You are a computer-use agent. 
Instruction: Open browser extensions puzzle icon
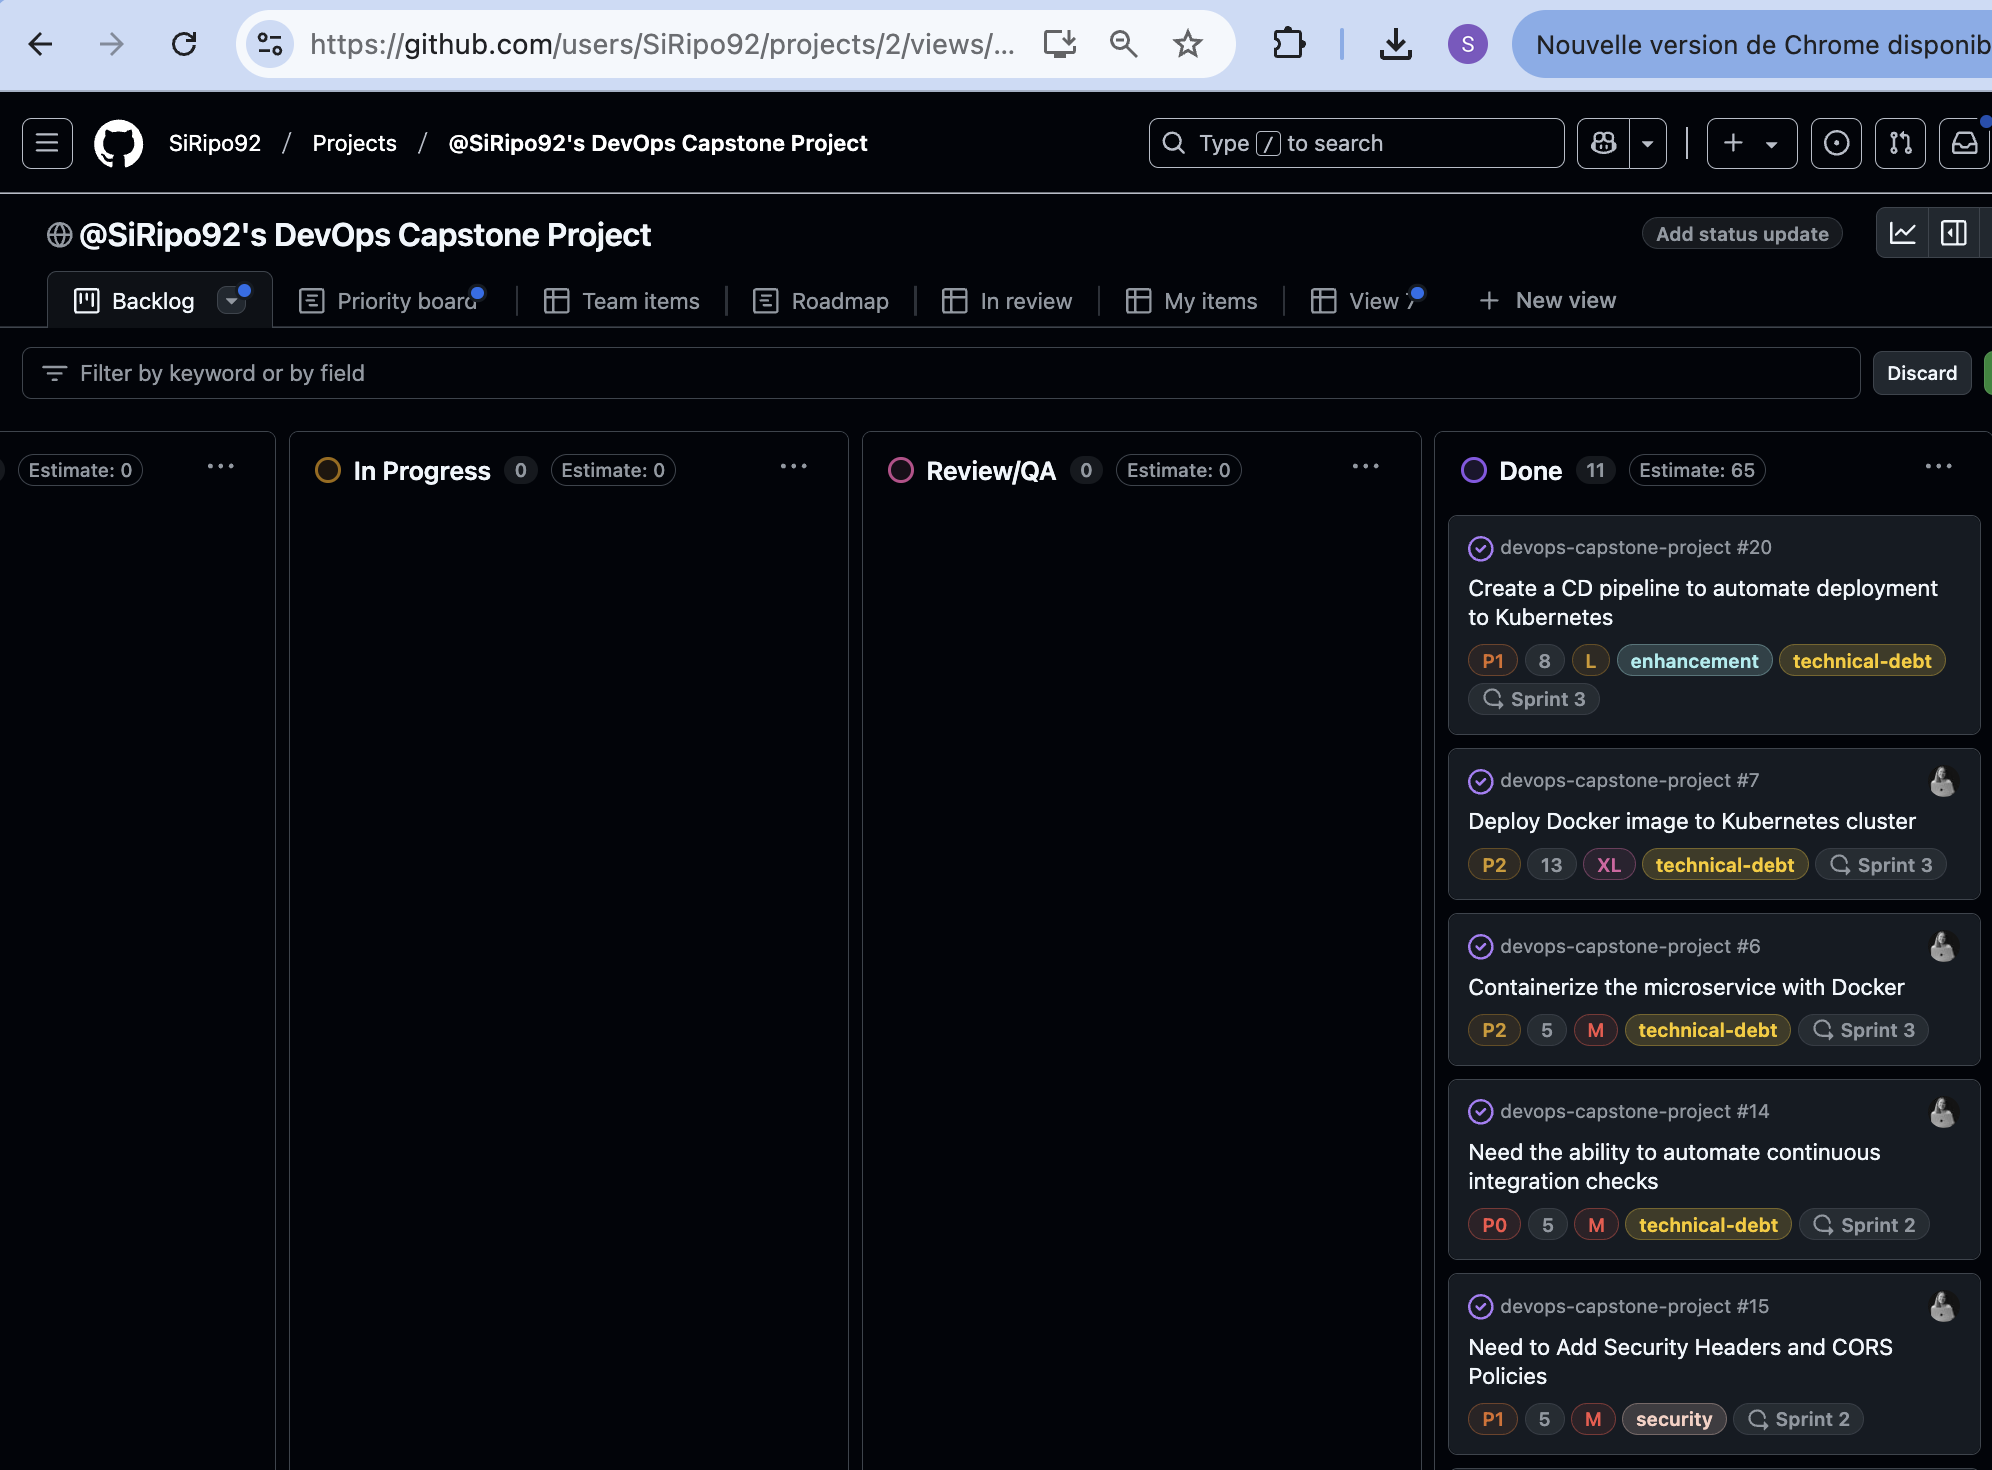coord(1289,44)
